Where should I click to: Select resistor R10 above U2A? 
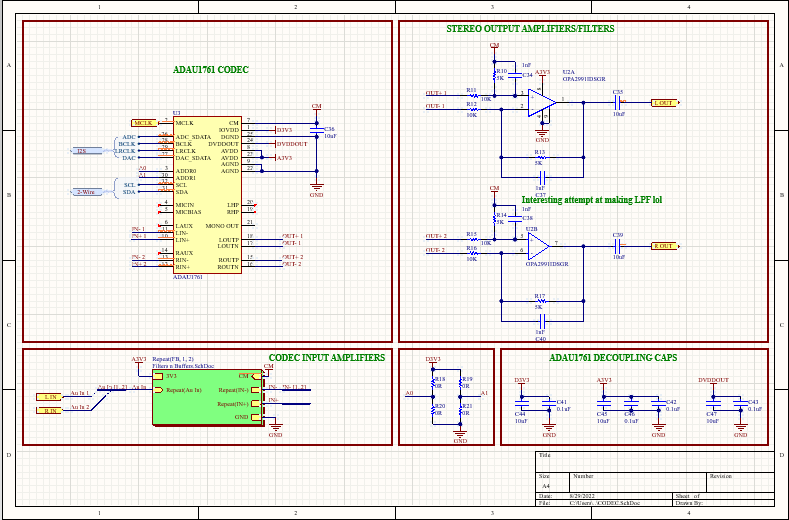[495, 75]
